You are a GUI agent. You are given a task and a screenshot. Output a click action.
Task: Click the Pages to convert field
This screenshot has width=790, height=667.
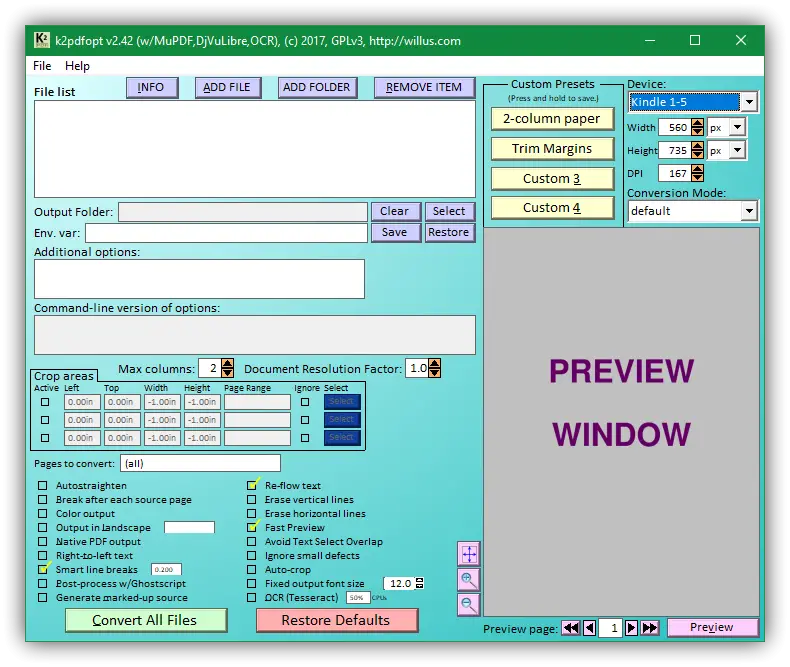(200, 463)
